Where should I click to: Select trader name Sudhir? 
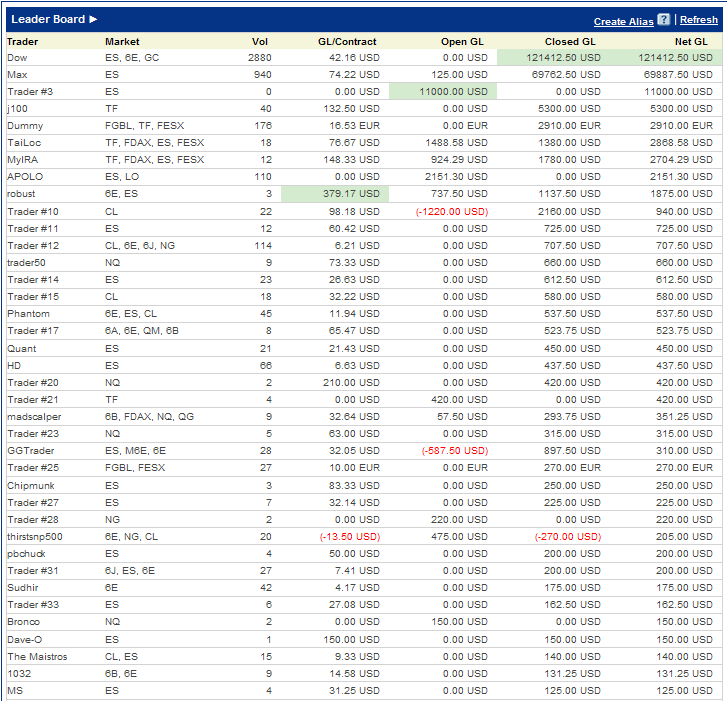(x=23, y=588)
